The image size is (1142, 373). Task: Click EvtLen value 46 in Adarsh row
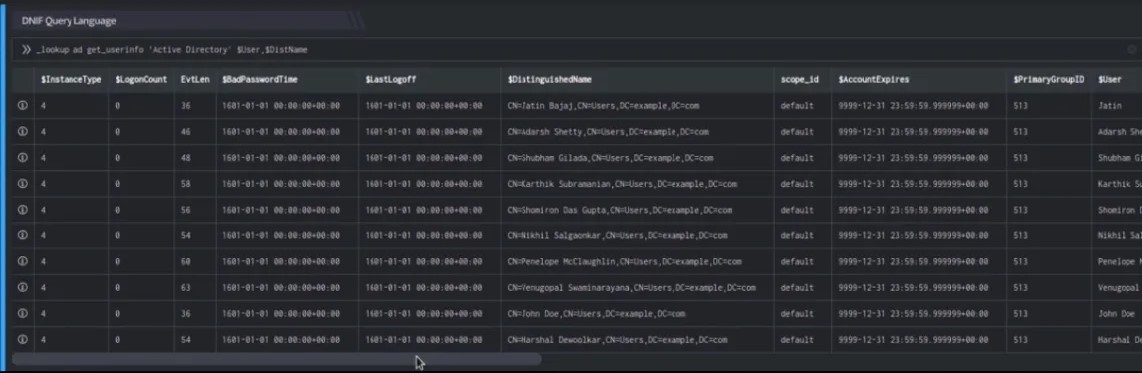point(186,132)
